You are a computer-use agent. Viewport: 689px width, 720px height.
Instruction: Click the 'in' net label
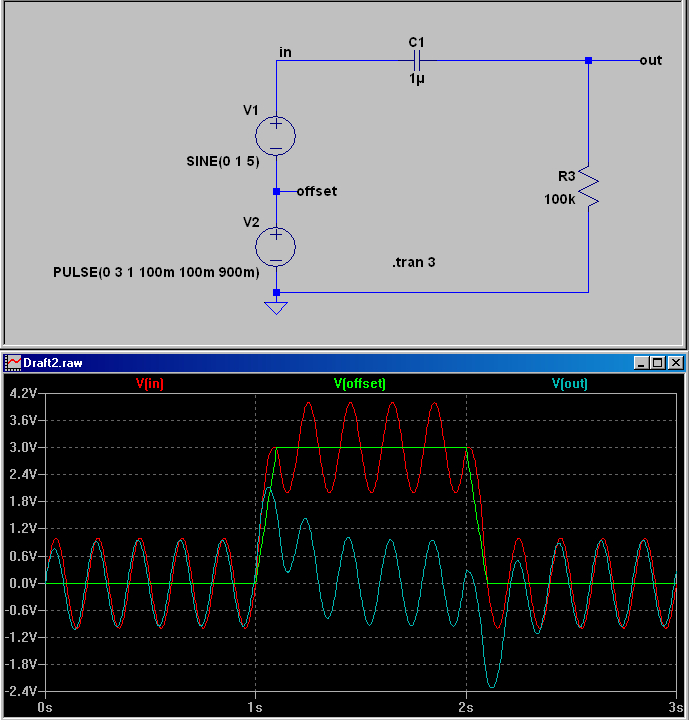tap(285, 52)
